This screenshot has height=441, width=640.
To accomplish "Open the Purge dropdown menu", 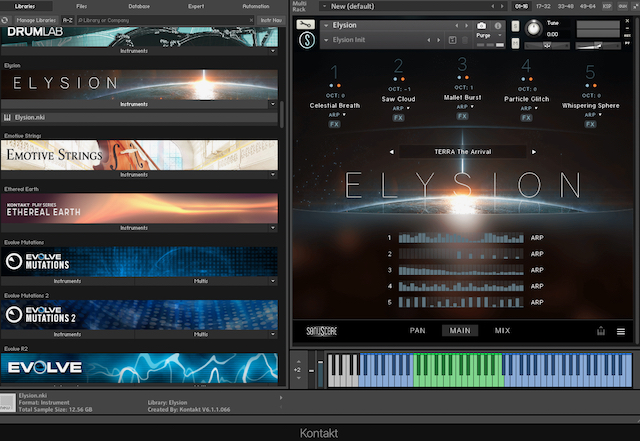I will point(489,36).
